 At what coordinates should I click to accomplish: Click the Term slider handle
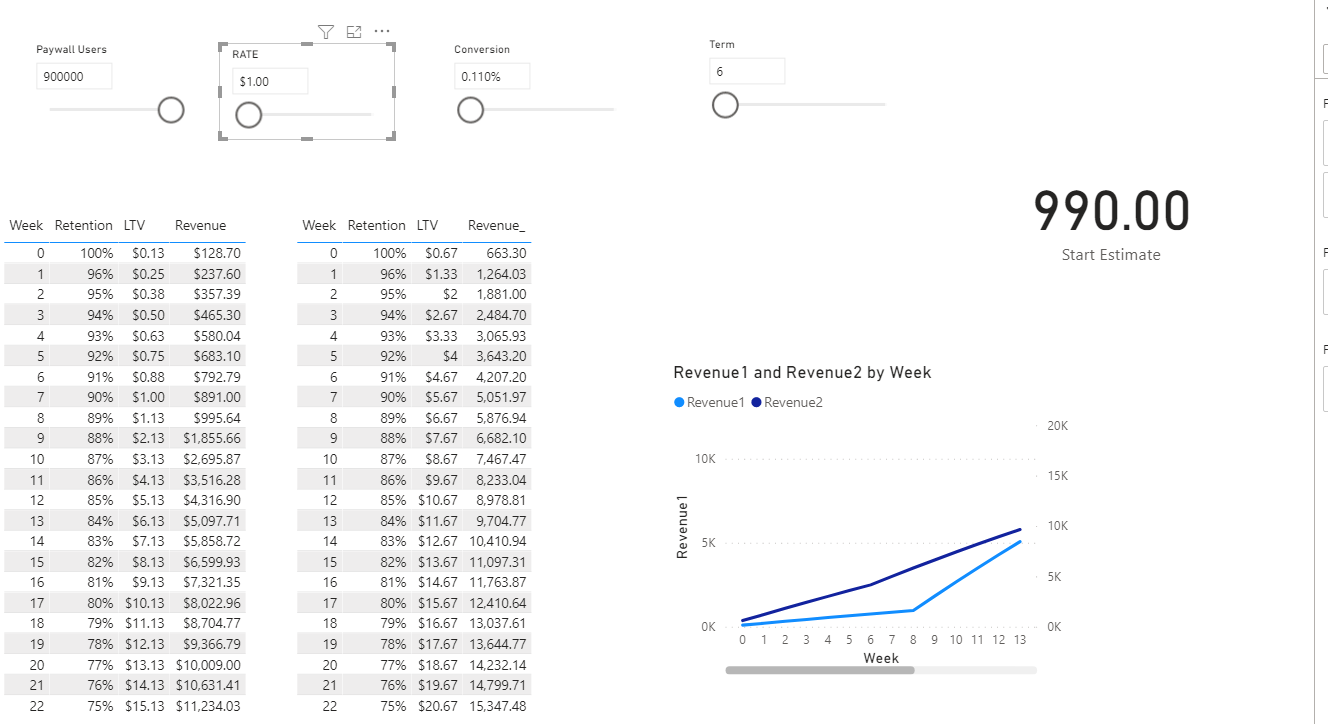pyautogui.click(x=725, y=105)
